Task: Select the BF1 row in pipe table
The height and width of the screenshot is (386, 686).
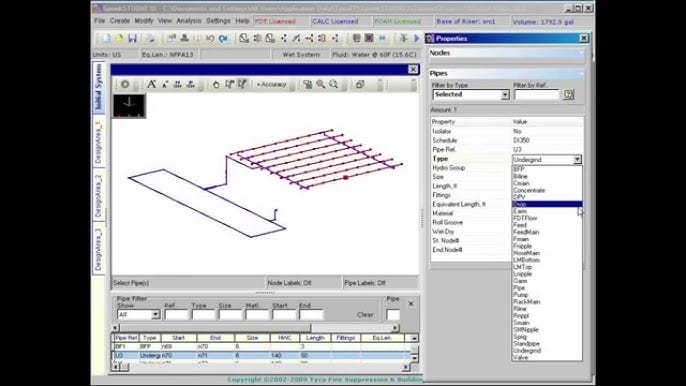Action: coord(261,346)
